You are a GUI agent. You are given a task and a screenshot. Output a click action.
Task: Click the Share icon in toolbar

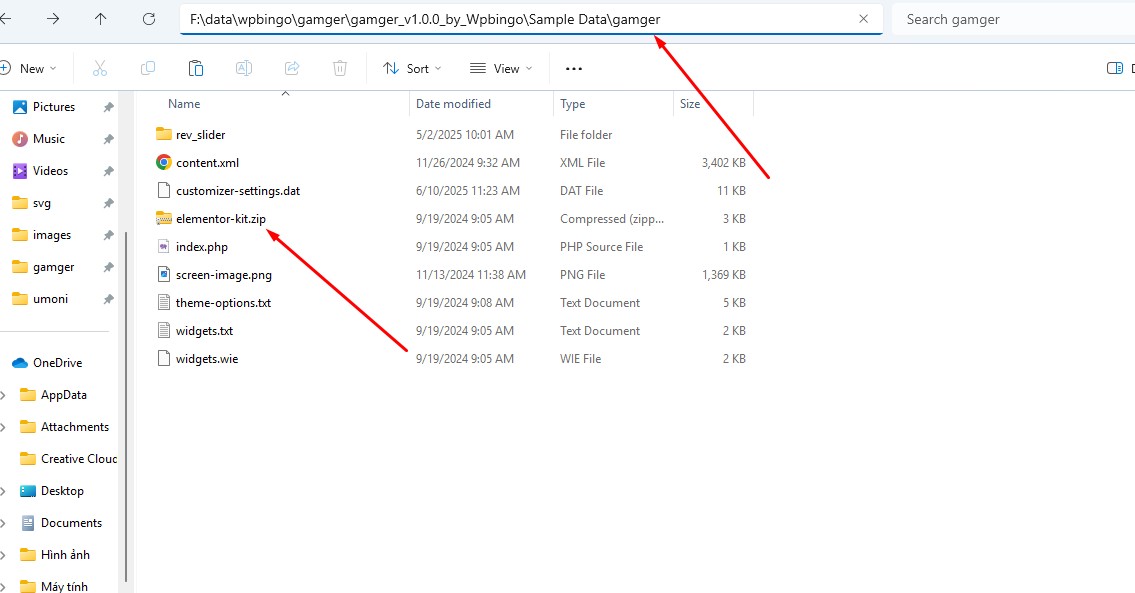pos(292,68)
